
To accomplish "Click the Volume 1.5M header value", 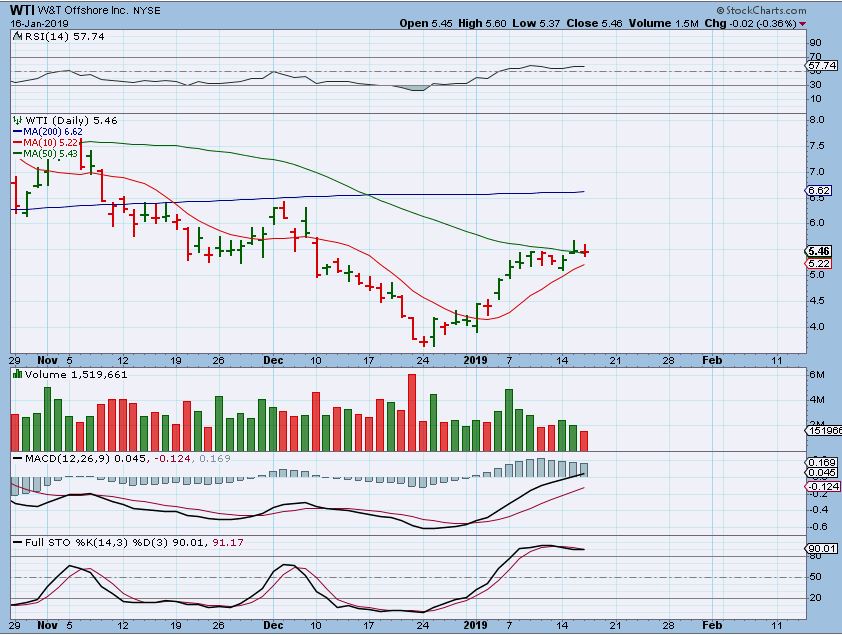I will click(x=664, y=24).
